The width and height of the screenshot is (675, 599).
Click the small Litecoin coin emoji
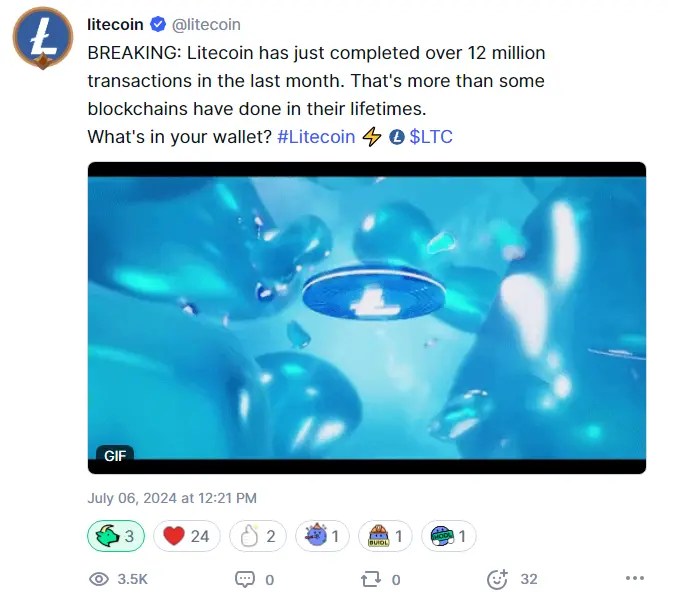396,137
